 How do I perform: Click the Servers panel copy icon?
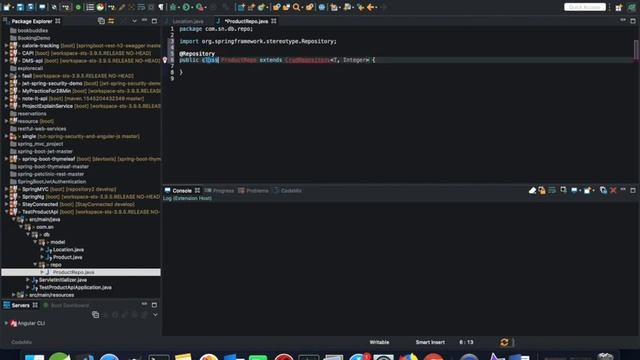click(96, 315)
